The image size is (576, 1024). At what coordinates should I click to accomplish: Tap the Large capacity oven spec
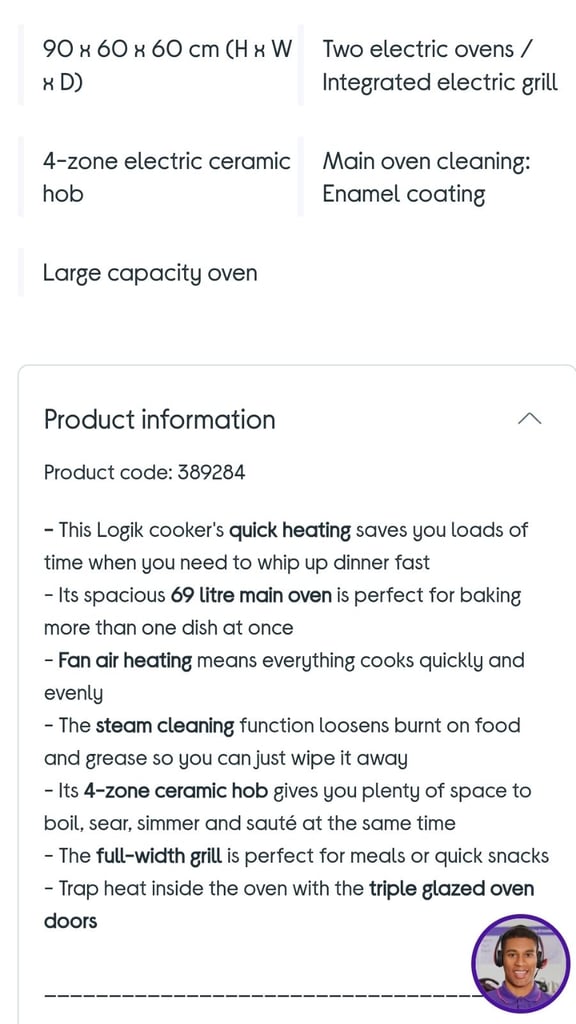pos(150,273)
